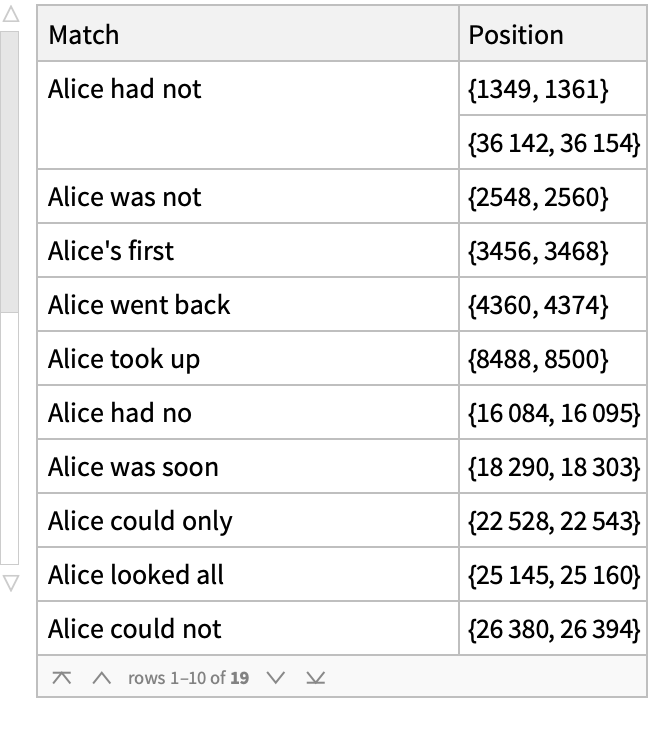Image resolution: width=648 pixels, height=732 pixels.
Task: Click the vertical scrollbar thumb
Action: 9,170
